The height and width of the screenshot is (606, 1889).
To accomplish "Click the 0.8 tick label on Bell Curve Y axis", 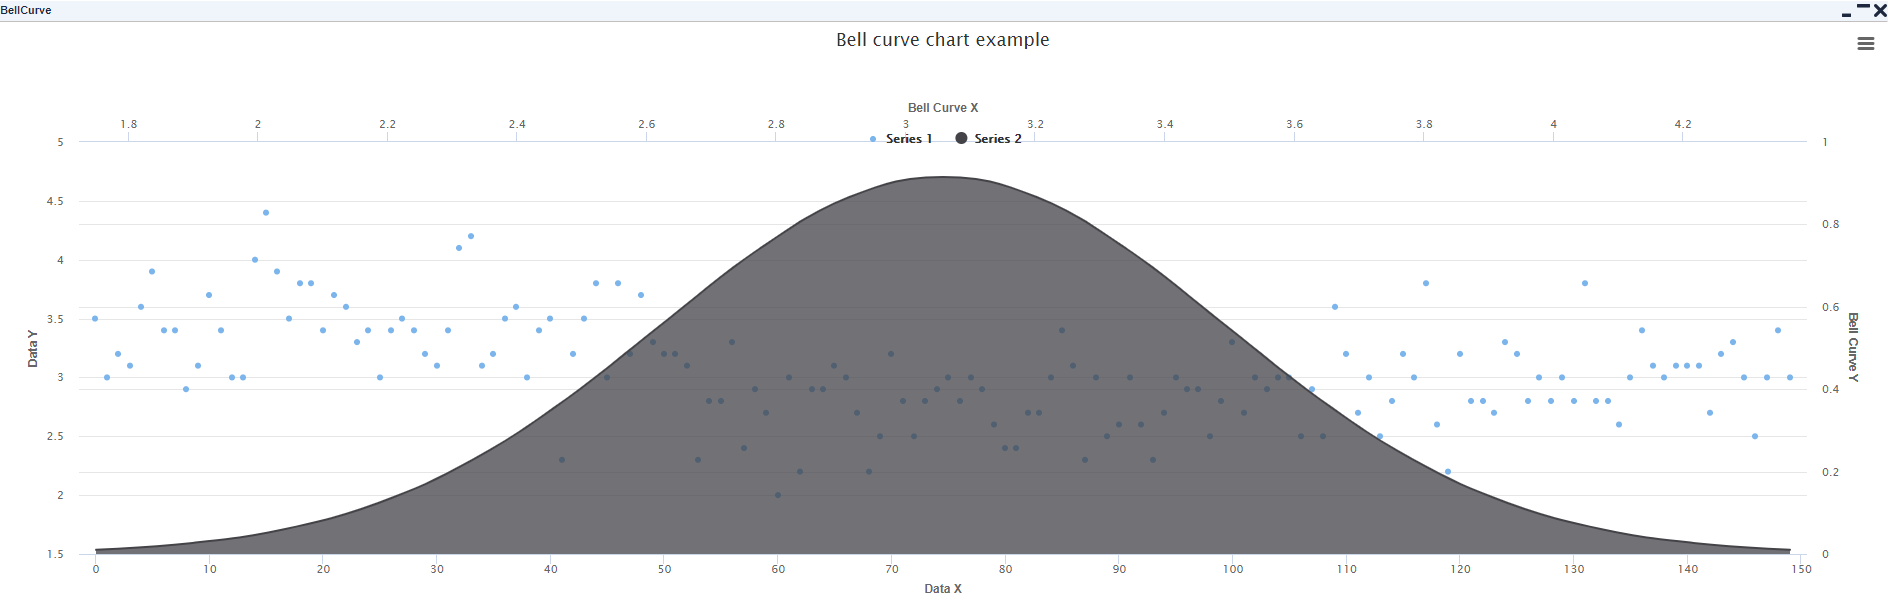I will pyautogui.click(x=1830, y=224).
